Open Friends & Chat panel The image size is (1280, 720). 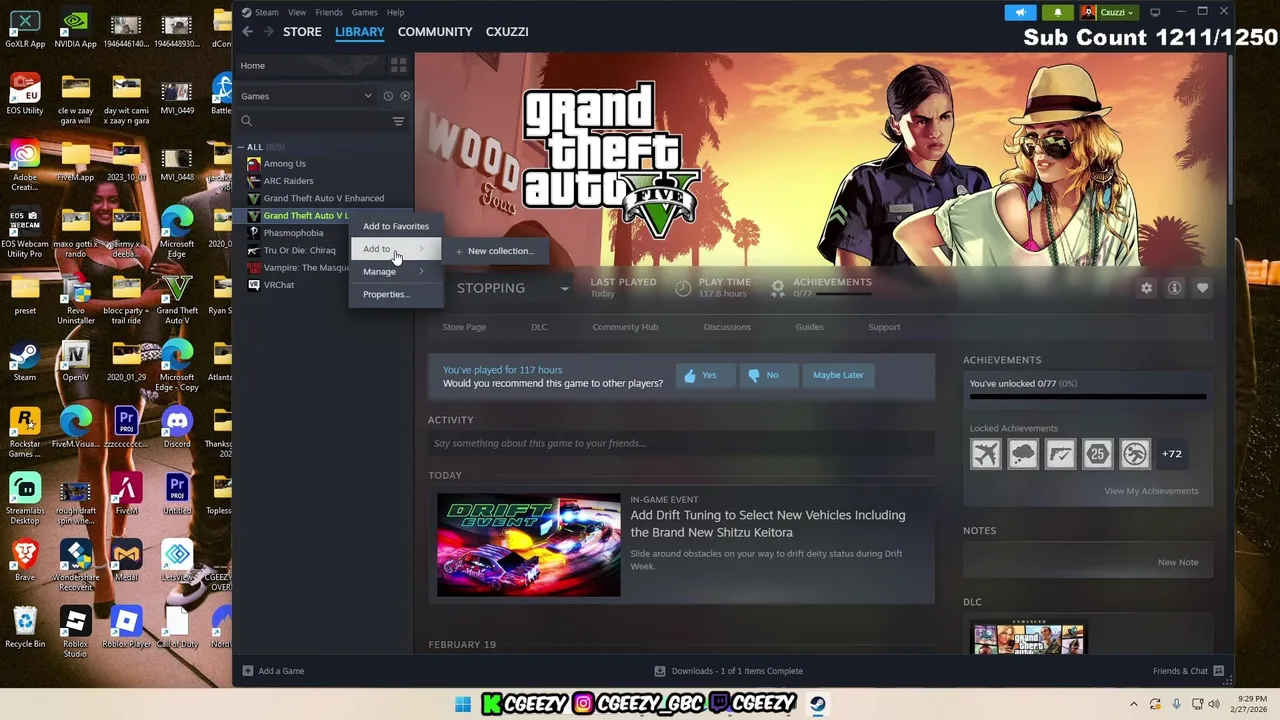tap(1188, 671)
